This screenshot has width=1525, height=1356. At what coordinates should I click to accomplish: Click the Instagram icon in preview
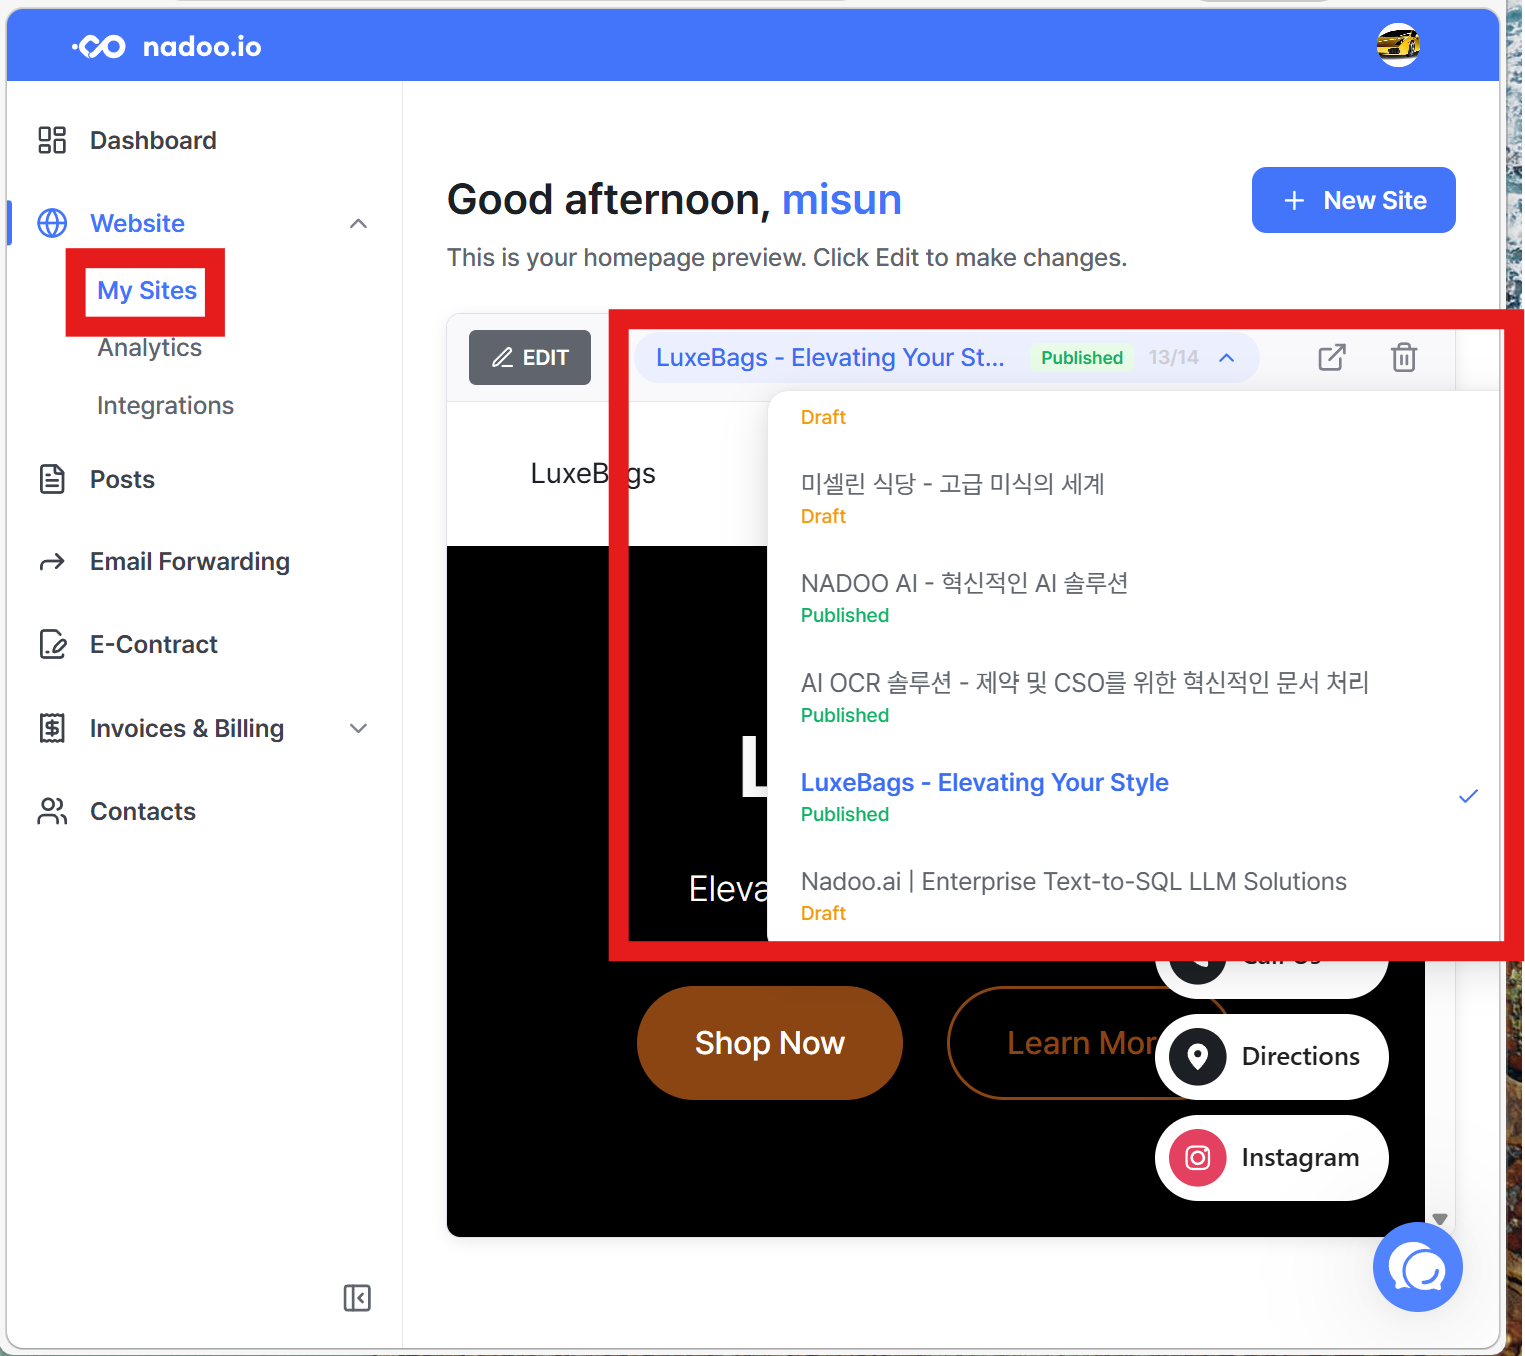pyautogui.click(x=1198, y=1158)
